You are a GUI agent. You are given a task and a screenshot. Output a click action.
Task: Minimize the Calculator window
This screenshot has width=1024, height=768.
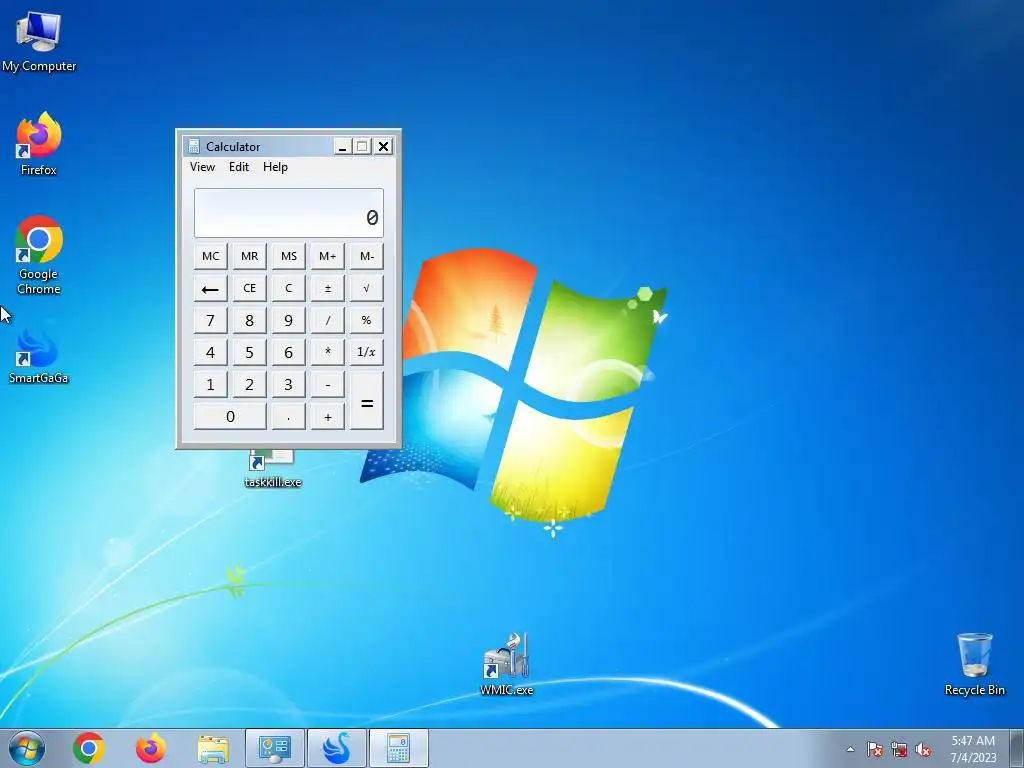(x=342, y=146)
